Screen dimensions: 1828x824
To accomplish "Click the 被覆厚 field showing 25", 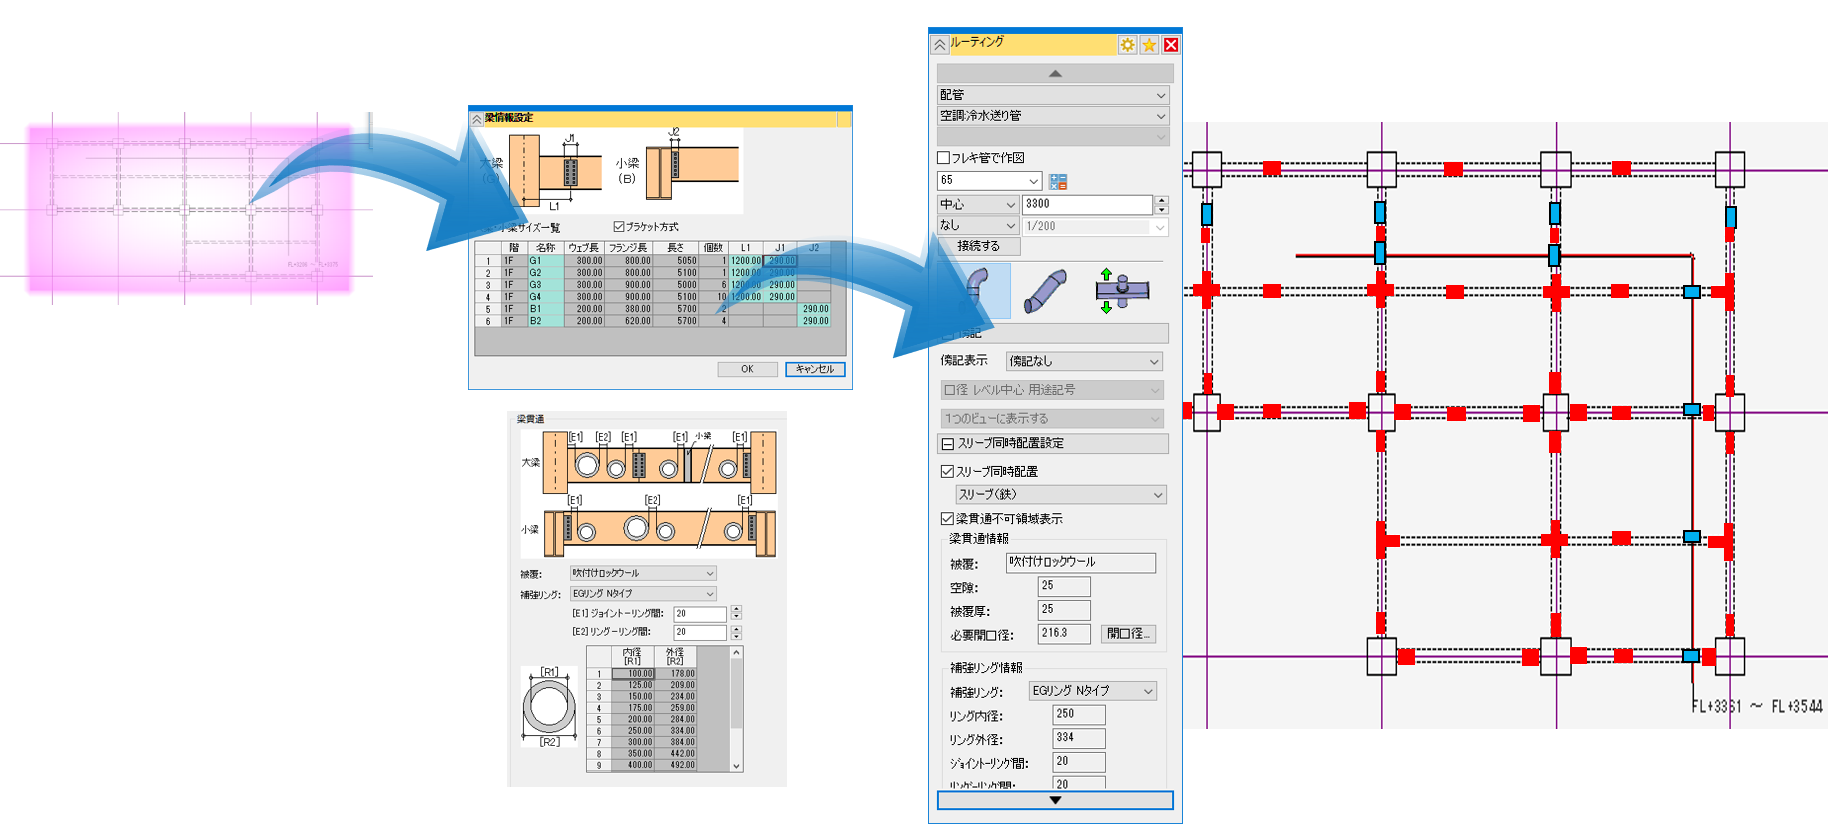I will click(x=1064, y=610).
